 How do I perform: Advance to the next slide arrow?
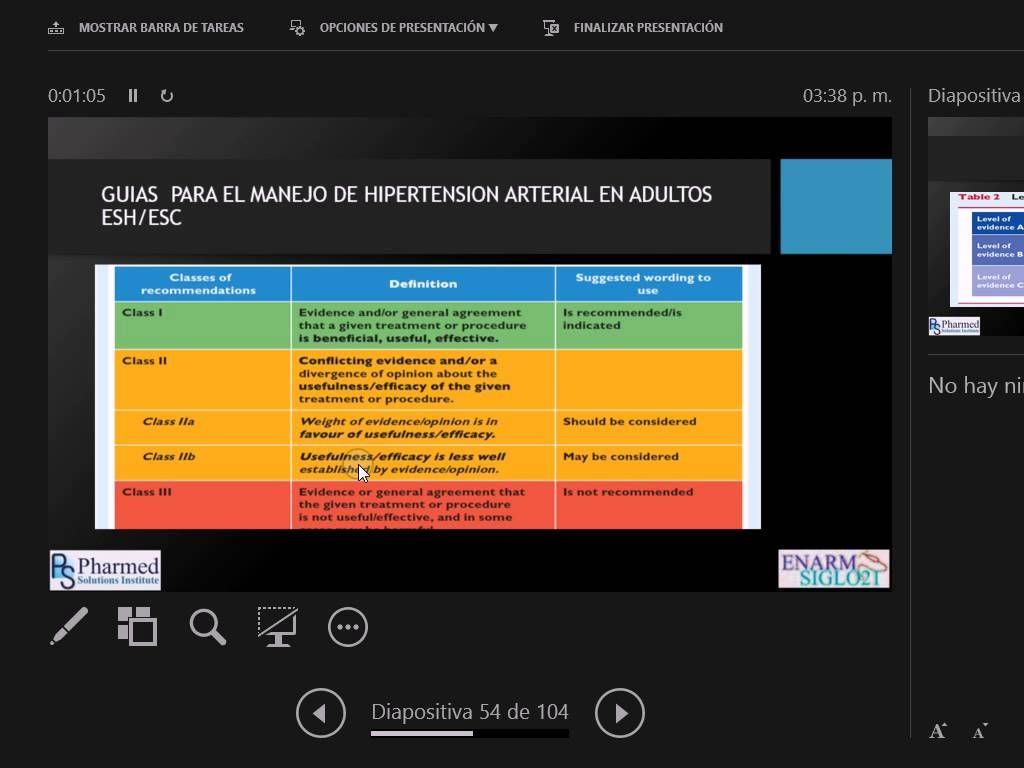620,712
